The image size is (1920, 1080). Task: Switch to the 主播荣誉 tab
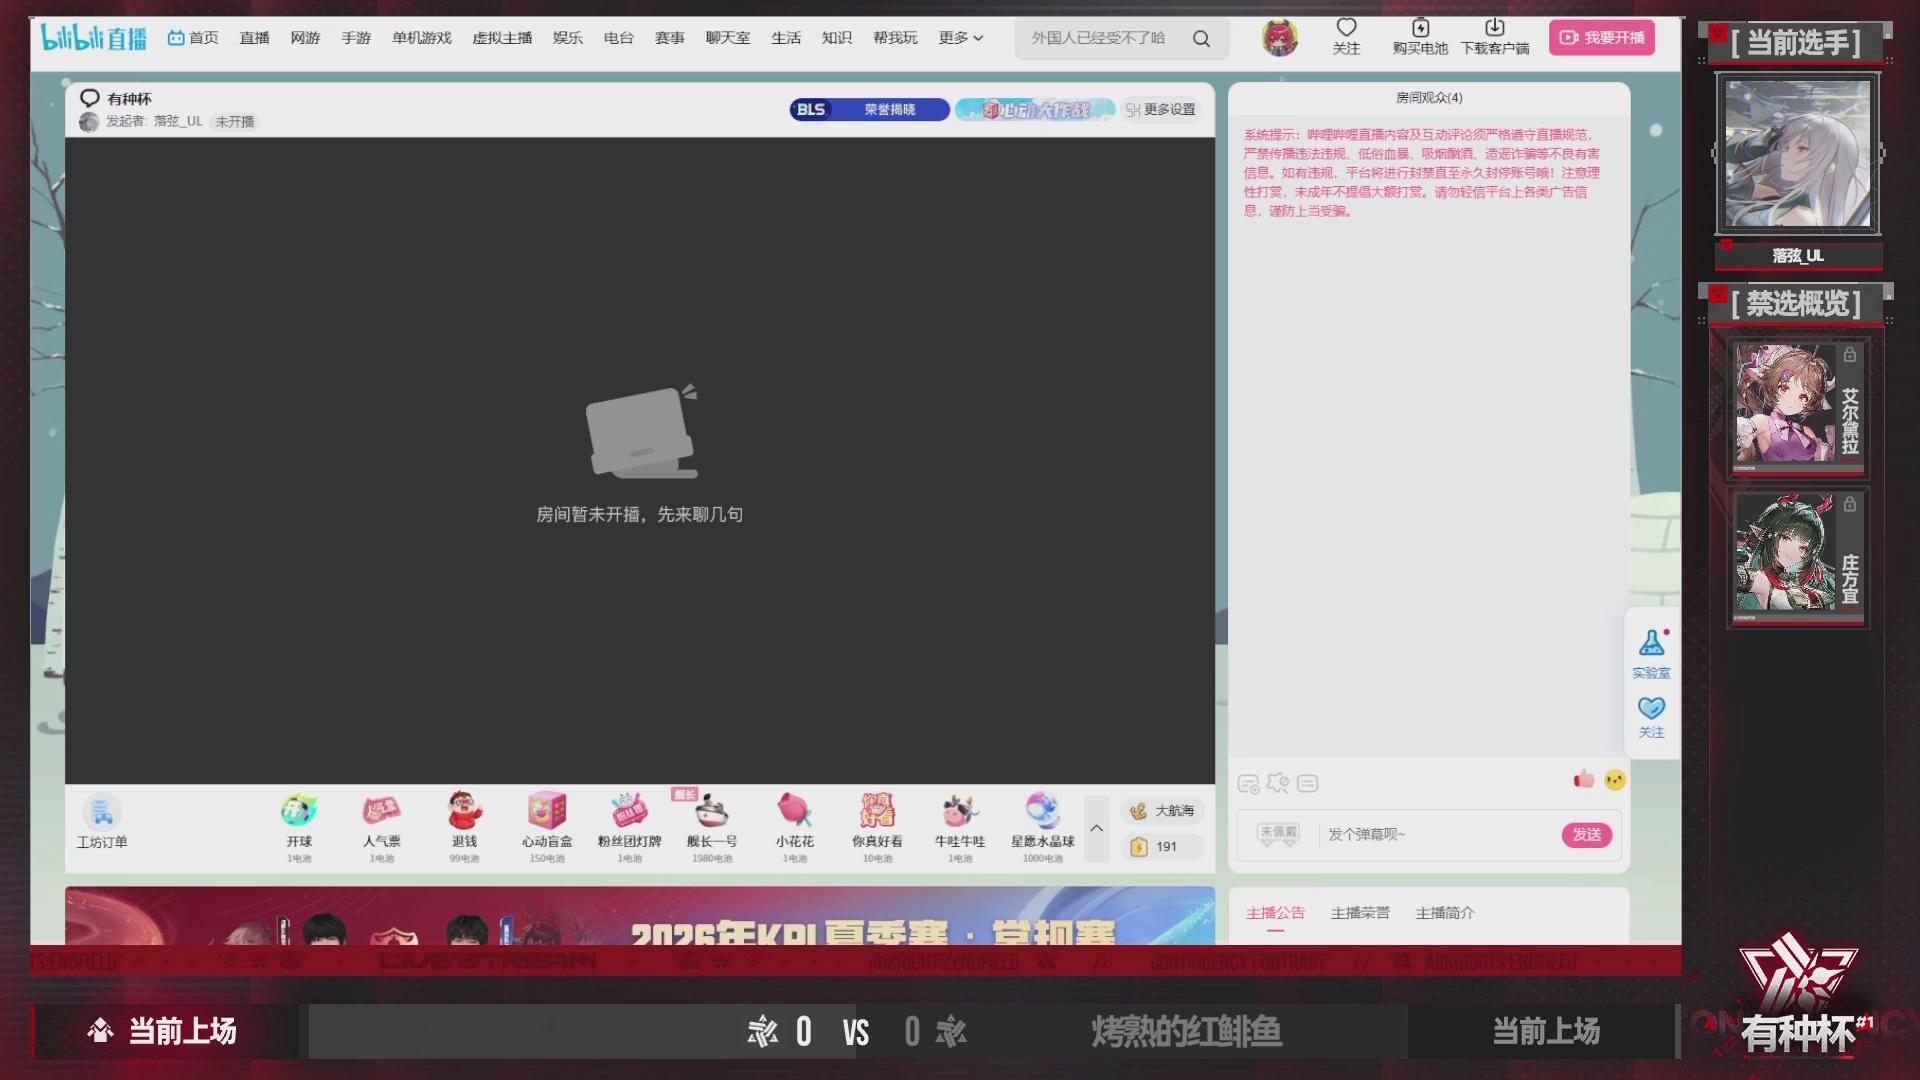tap(1360, 912)
